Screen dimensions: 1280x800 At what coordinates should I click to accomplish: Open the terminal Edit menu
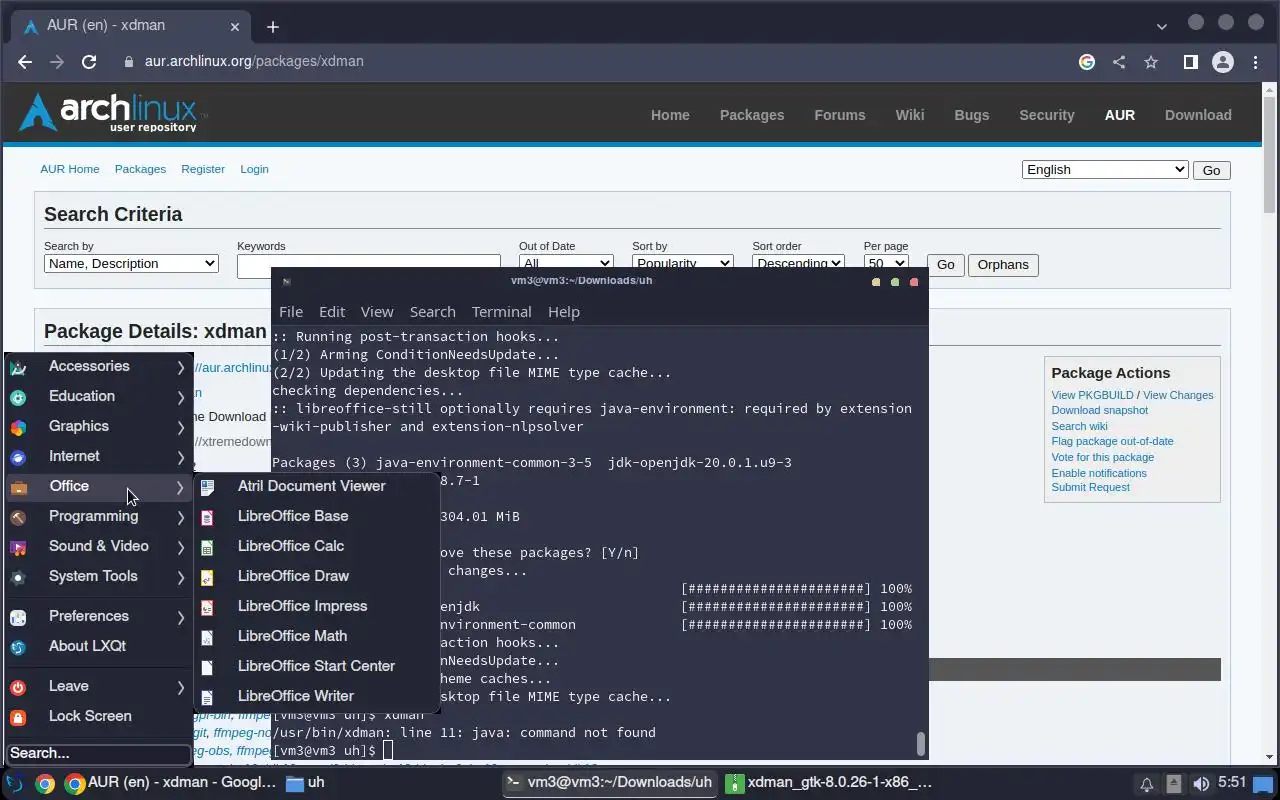332,312
